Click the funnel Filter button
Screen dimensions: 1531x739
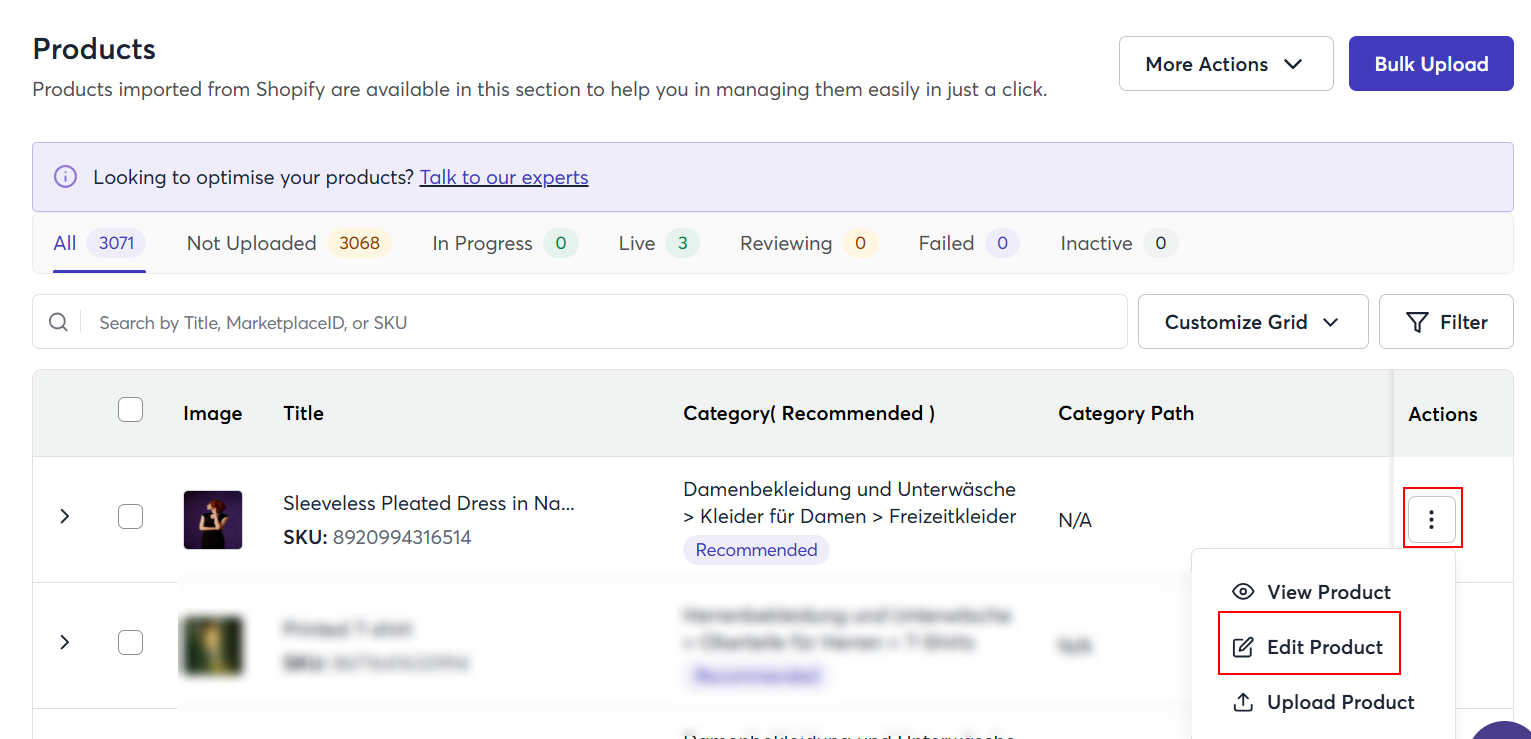pyautogui.click(x=1445, y=322)
